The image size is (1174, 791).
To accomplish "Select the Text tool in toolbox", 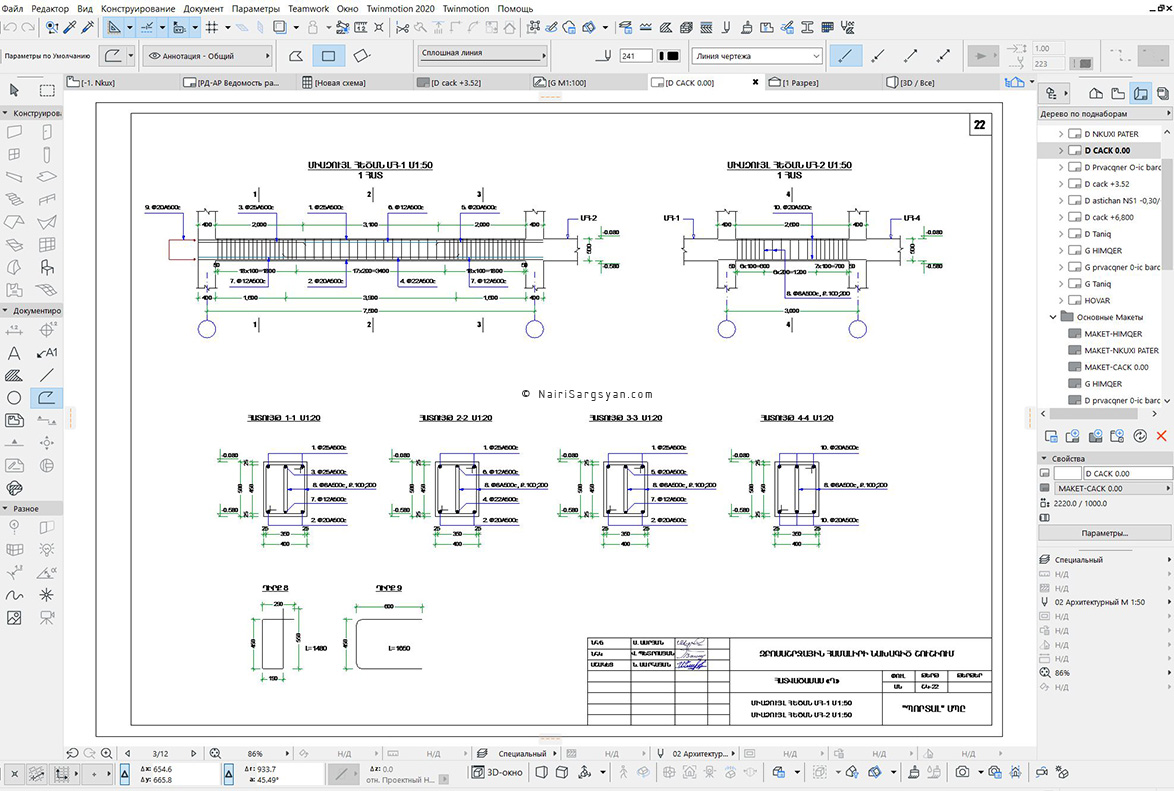I will point(14,353).
